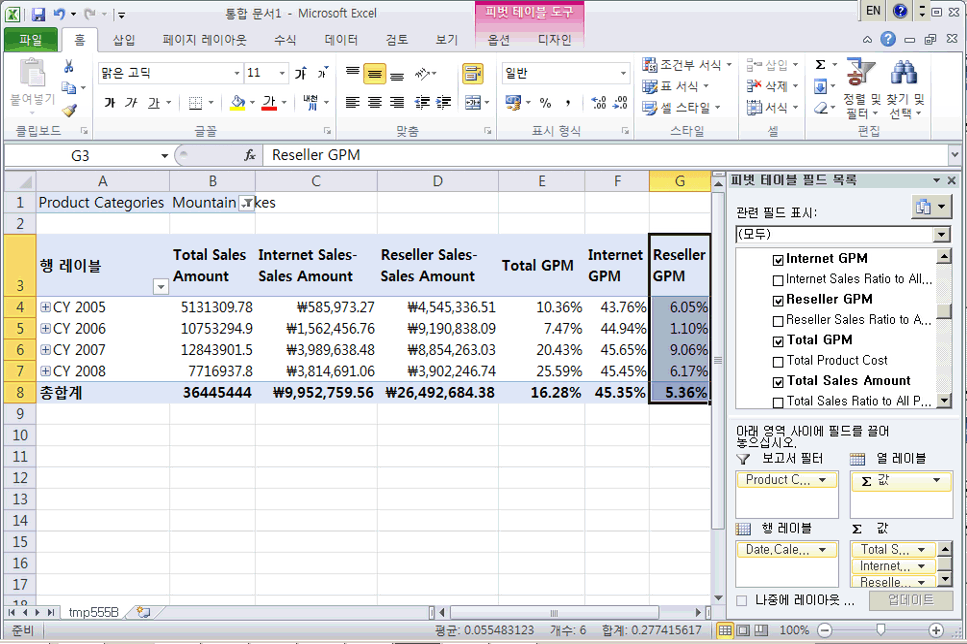
Task: Apply italic formatting icon
Action: (x=131, y=102)
